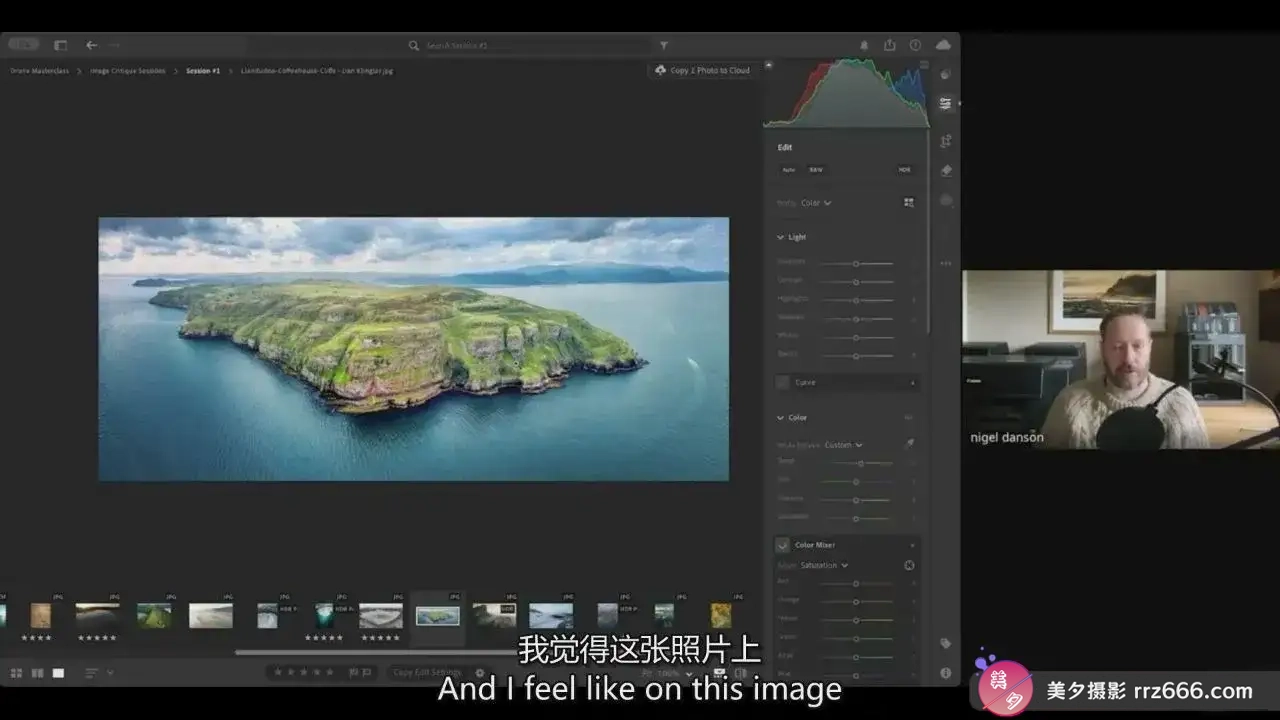Click Copy 1 Photo to Cloud
The image size is (1280, 720).
pos(701,71)
